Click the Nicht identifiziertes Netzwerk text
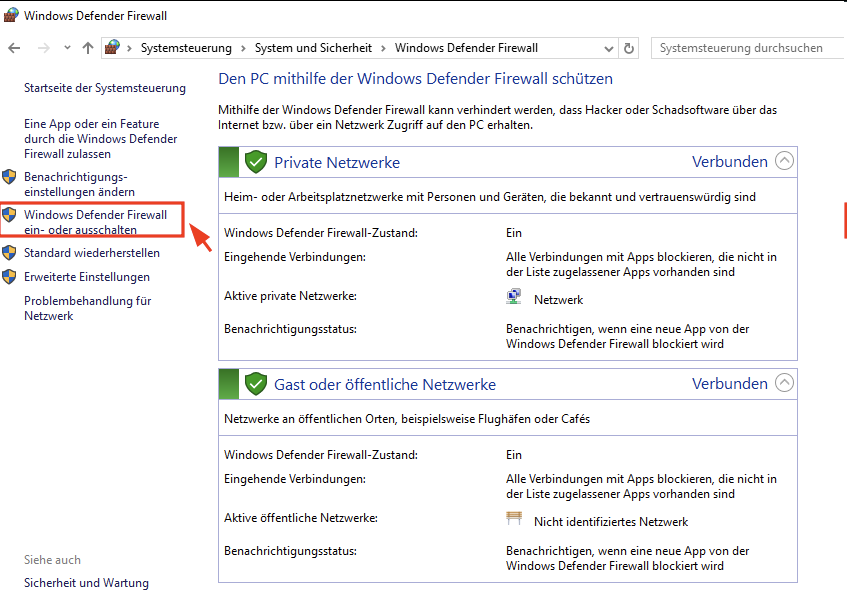 [611, 522]
